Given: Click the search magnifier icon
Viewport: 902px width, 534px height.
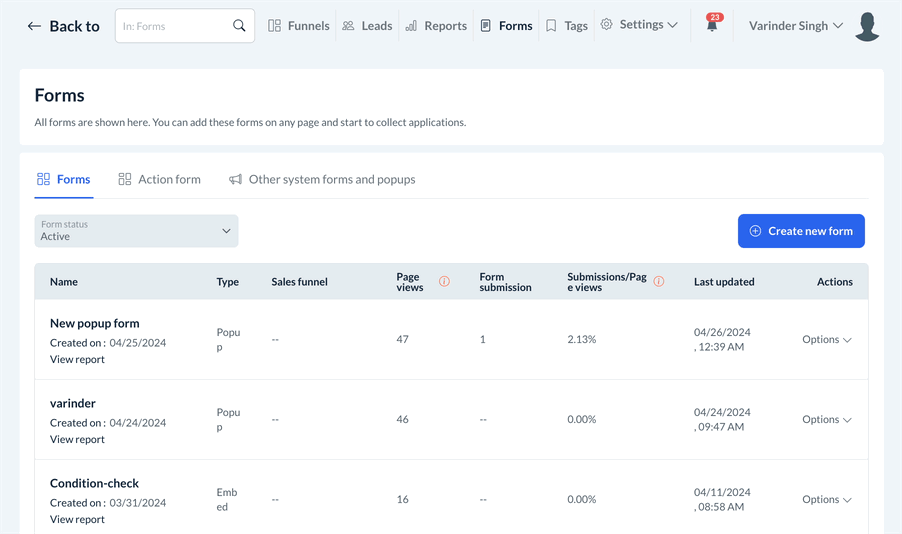Looking at the screenshot, I should click(239, 26).
